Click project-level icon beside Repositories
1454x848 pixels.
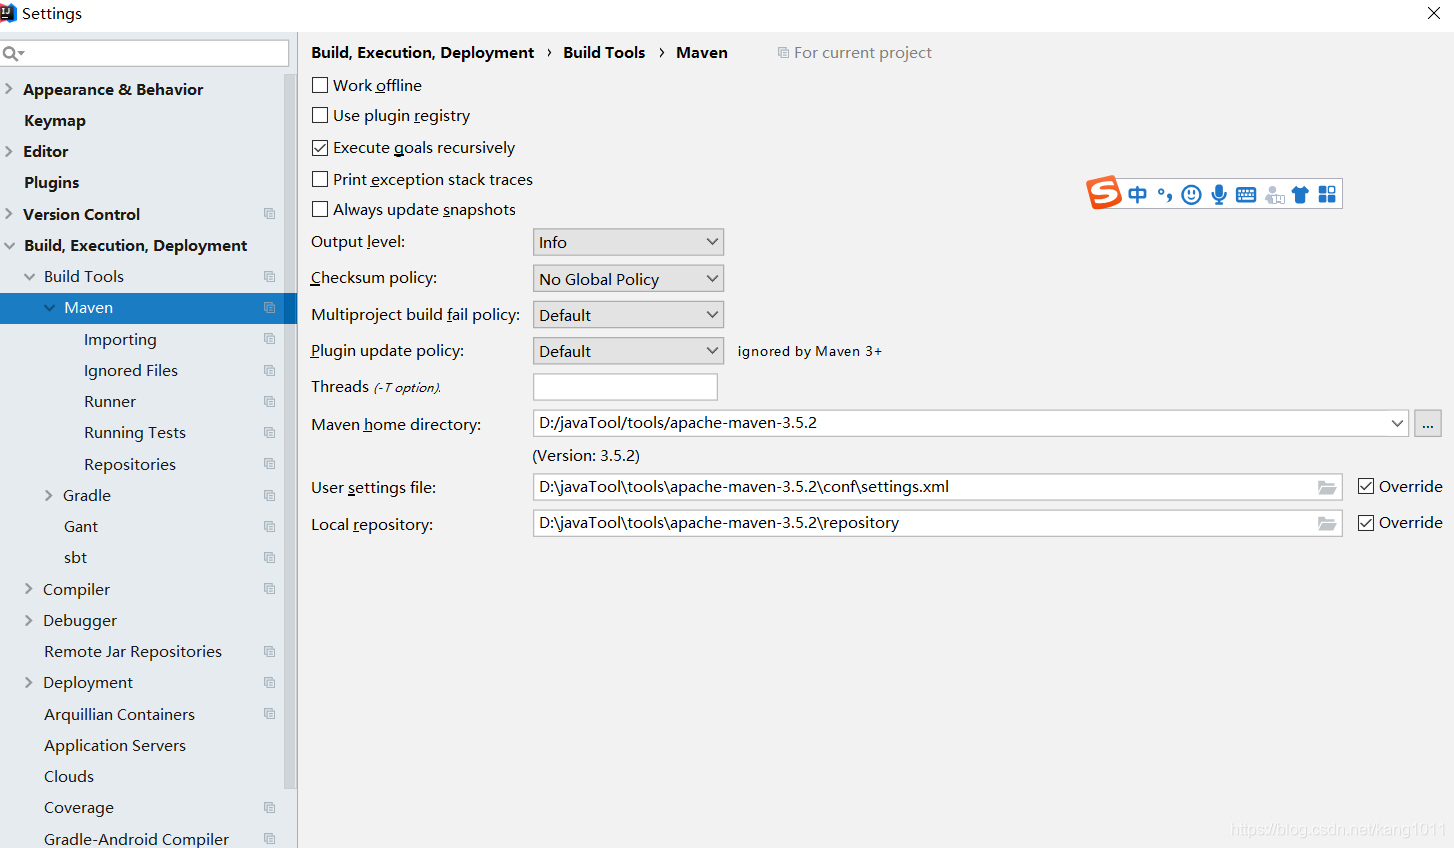point(269,464)
